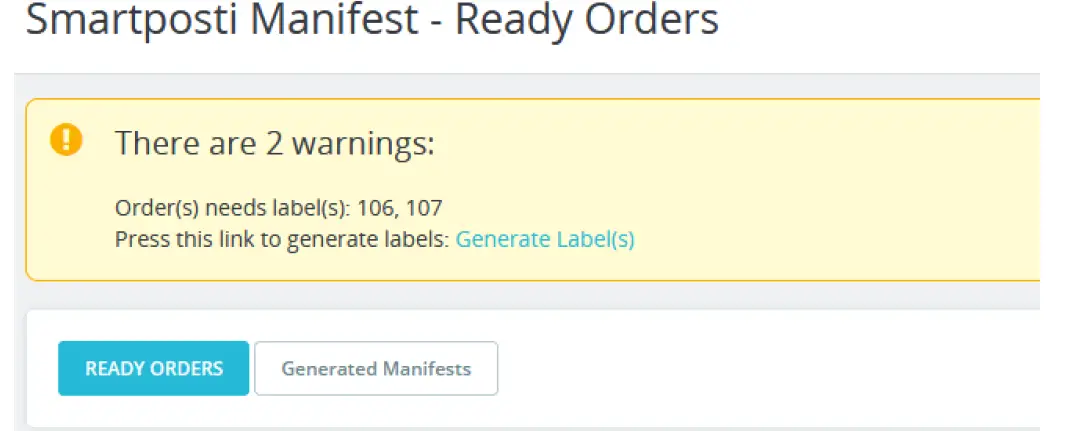Screen dimensions: 1081x431
Task: Click the word "Manifest" in the page title
Action: 335,19
